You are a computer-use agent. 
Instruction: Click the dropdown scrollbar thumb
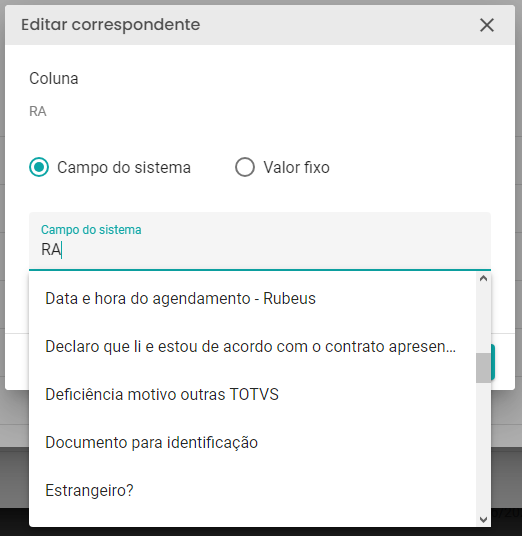(x=483, y=368)
